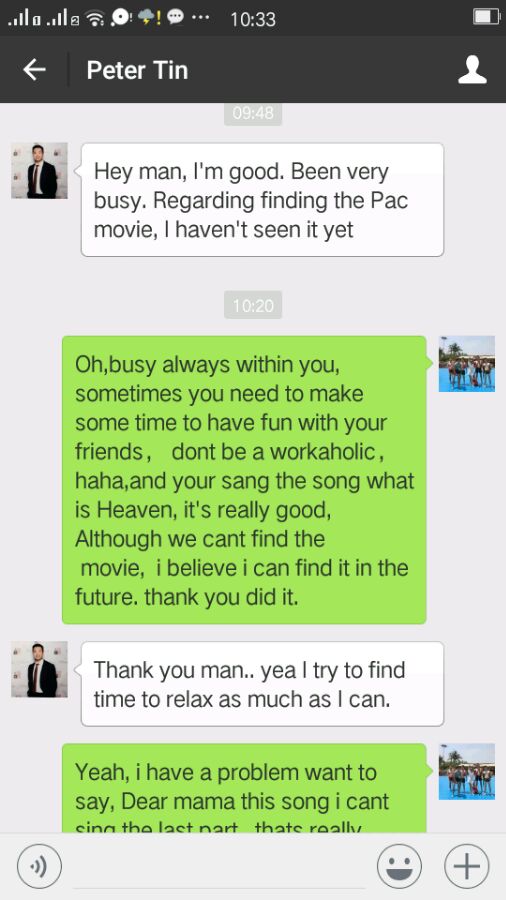Image resolution: width=506 pixels, height=900 pixels.
Task: Select the green 'Oh,busy always within you' bubble
Action: coord(244,480)
